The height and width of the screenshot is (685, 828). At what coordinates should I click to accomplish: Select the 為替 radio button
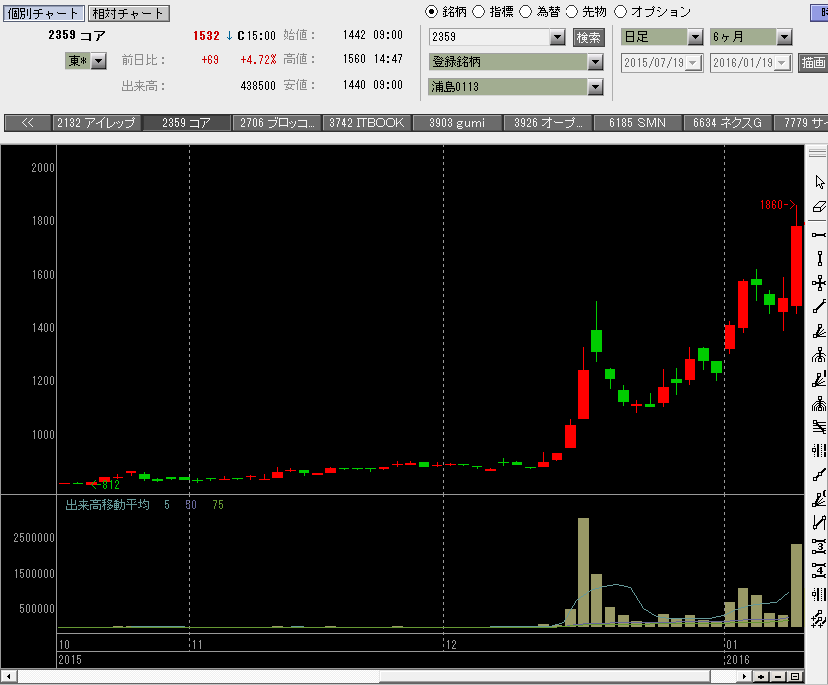click(x=525, y=12)
